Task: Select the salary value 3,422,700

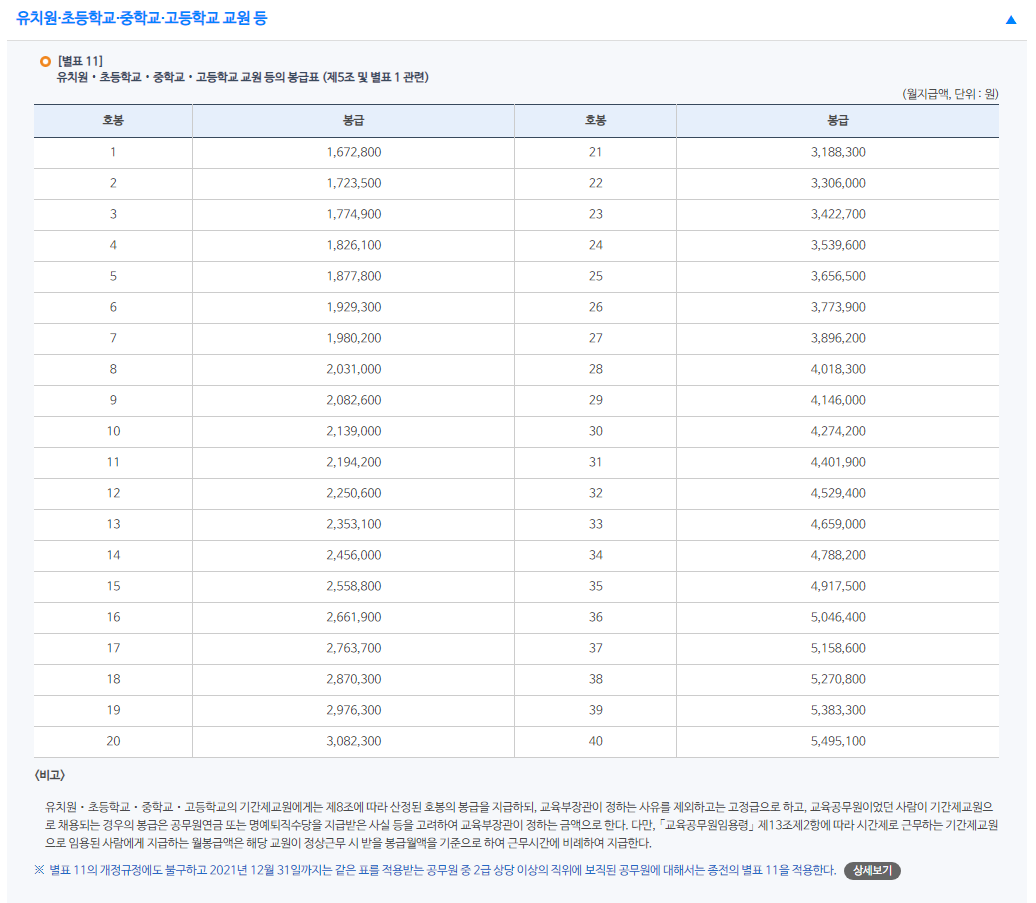Action: point(838,214)
